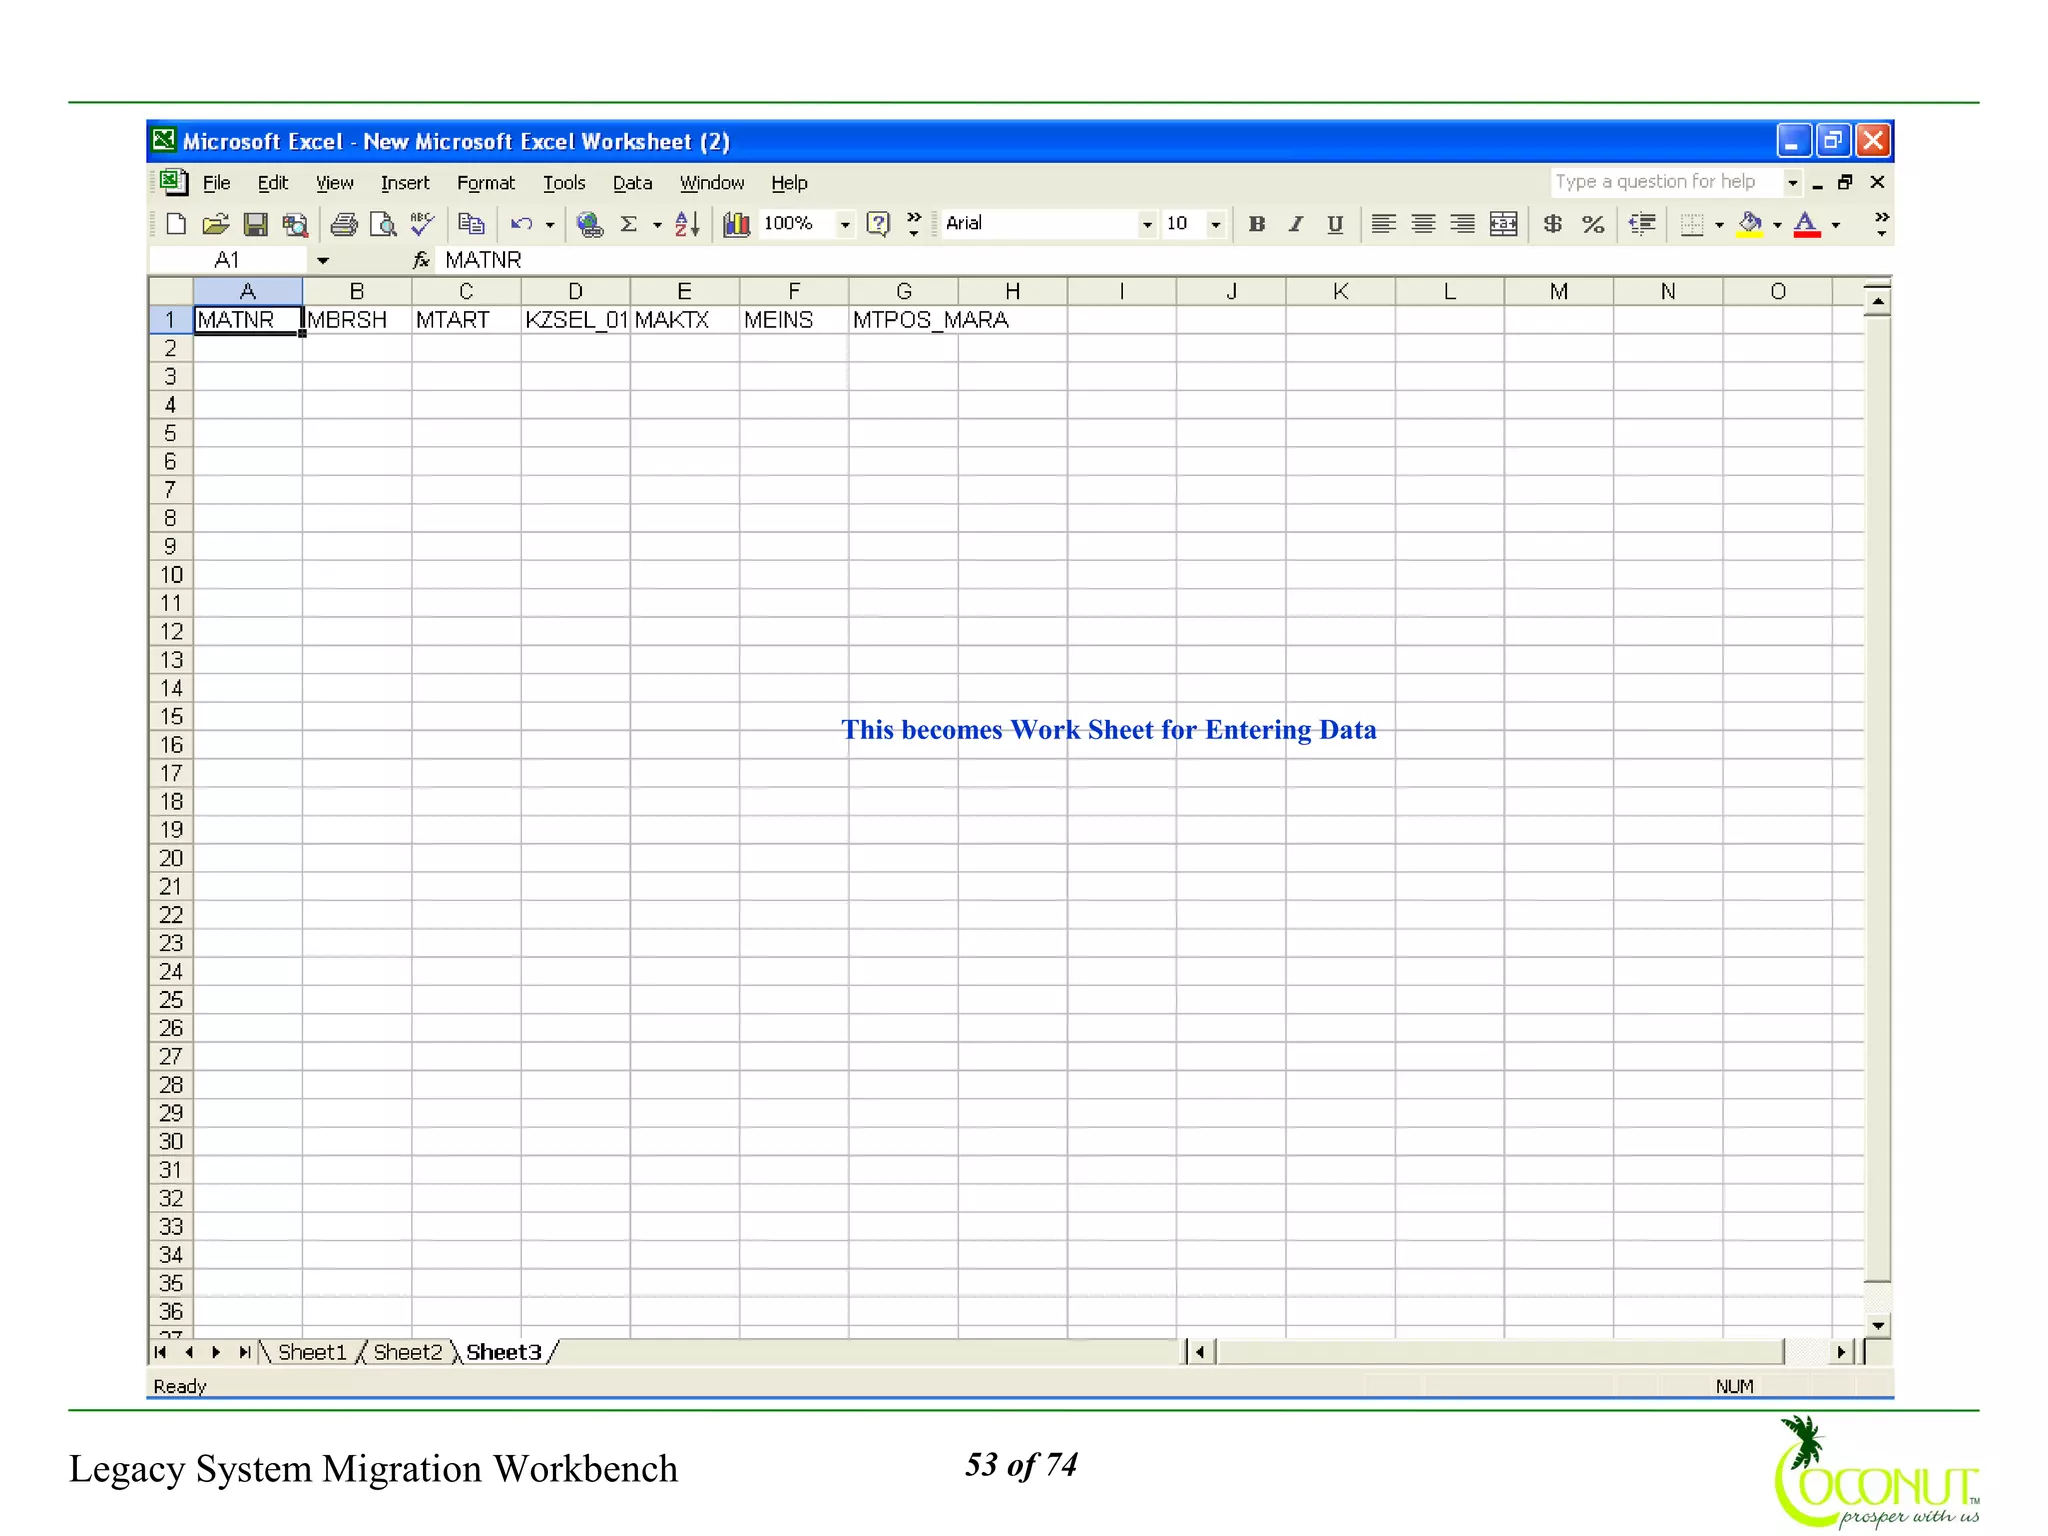The width and height of the screenshot is (2048, 1536).
Task: Apply yellow Fill Color bucket
Action: 1750,224
